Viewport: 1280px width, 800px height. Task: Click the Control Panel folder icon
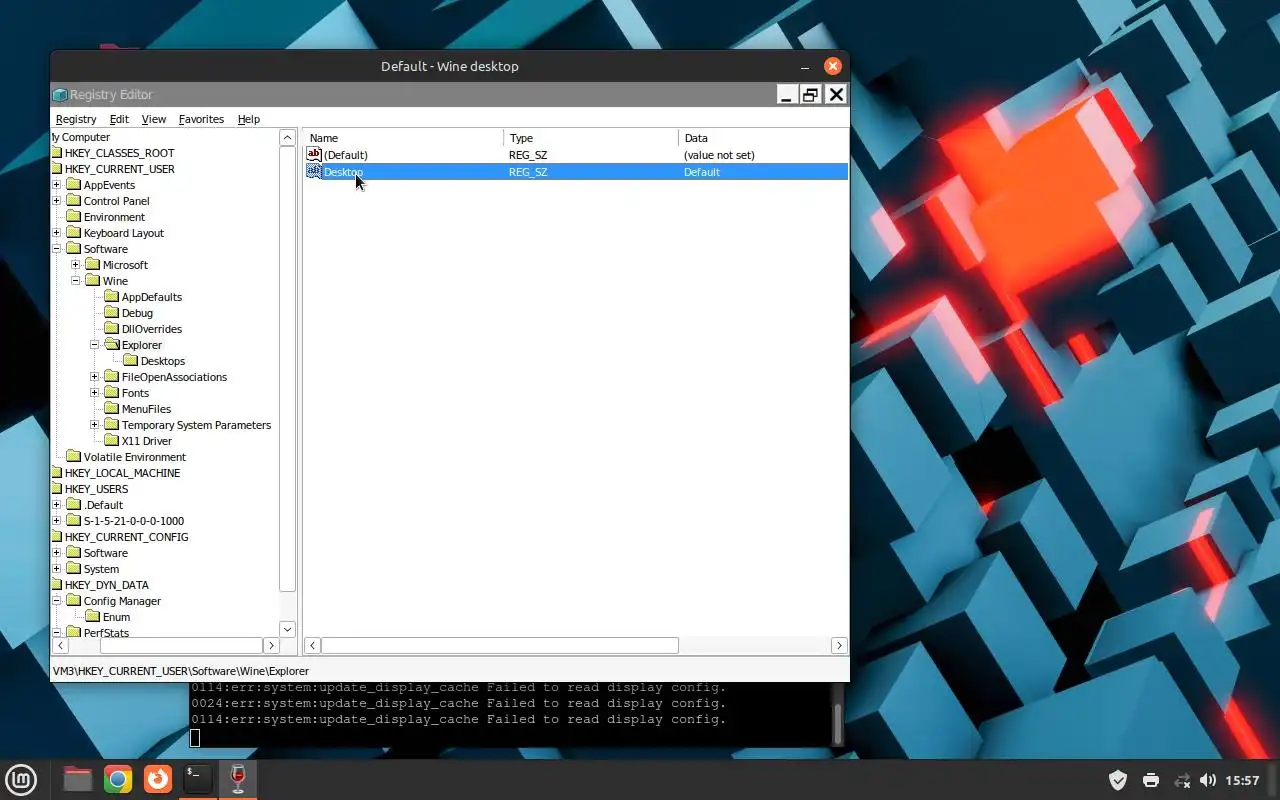point(73,201)
